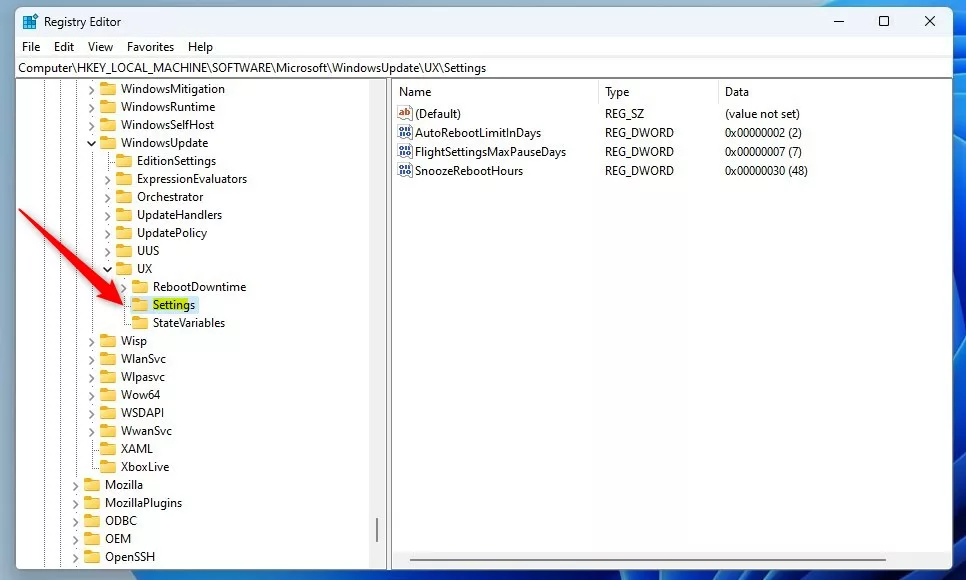Collapse the WindowsUpdate tree node
Image resolution: width=966 pixels, height=580 pixels.
(91, 143)
